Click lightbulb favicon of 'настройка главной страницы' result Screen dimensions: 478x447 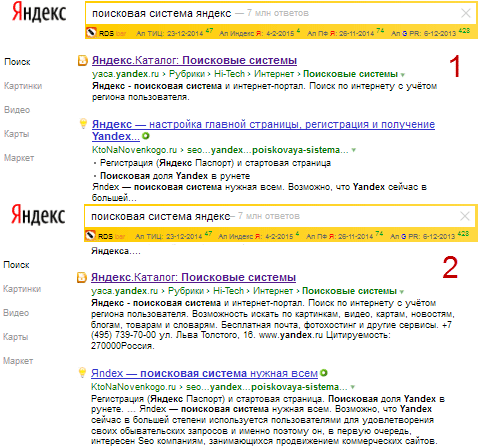(83, 124)
